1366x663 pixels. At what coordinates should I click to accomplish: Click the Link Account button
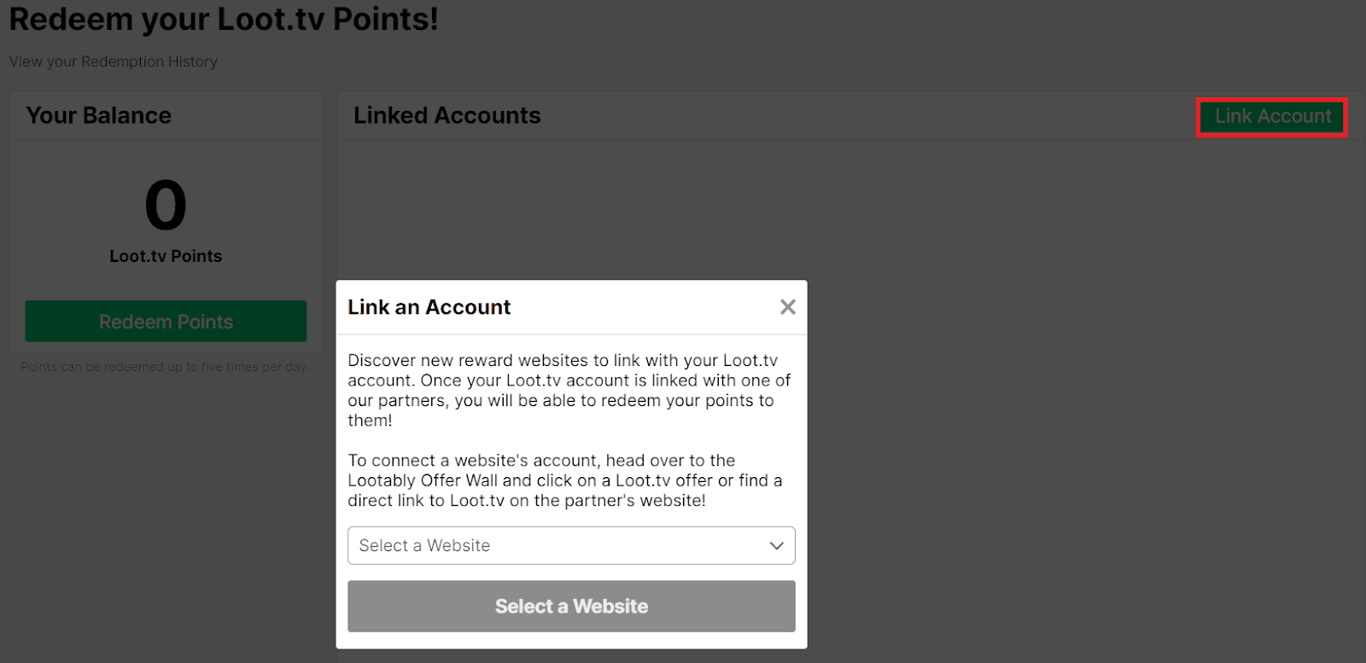coord(1272,117)
